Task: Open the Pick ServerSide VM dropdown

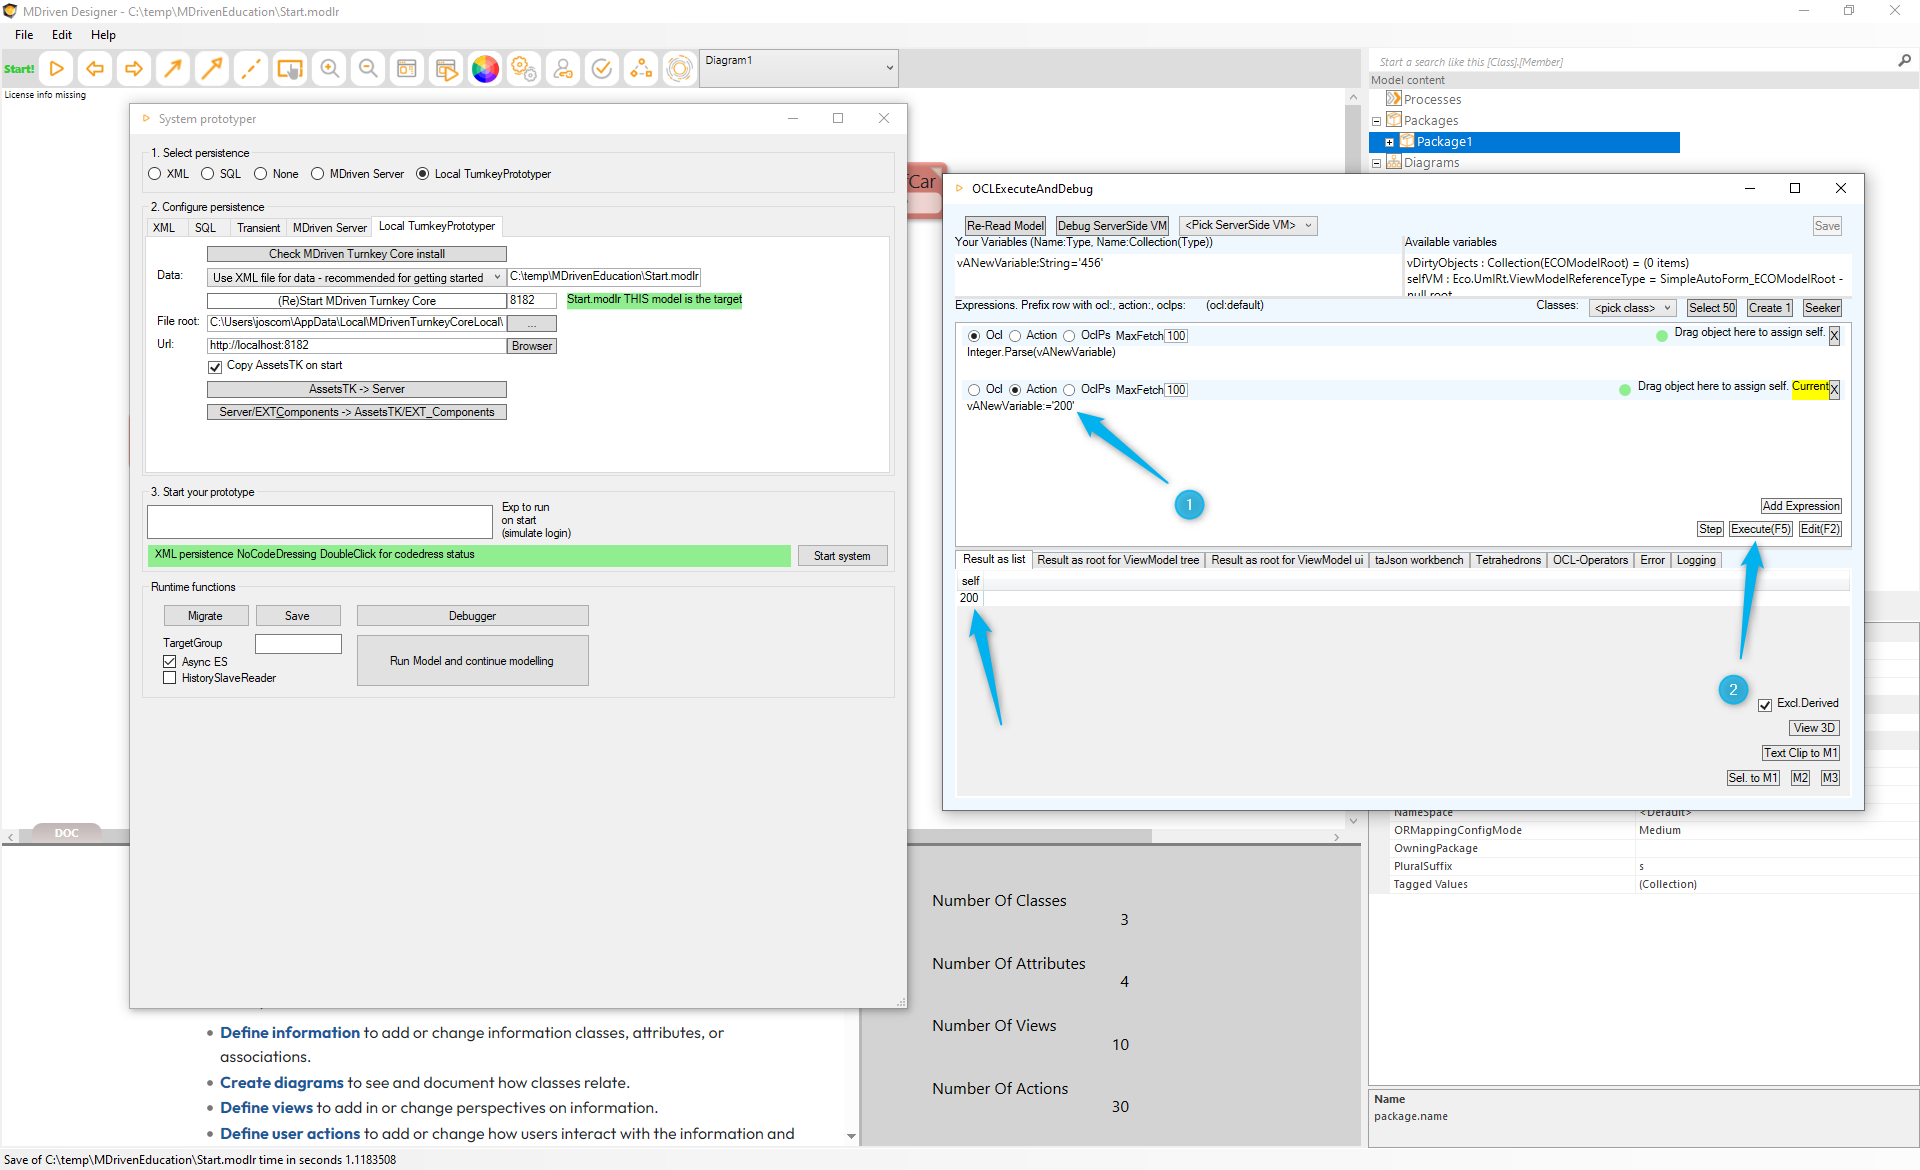Action: click(1248, 226)
